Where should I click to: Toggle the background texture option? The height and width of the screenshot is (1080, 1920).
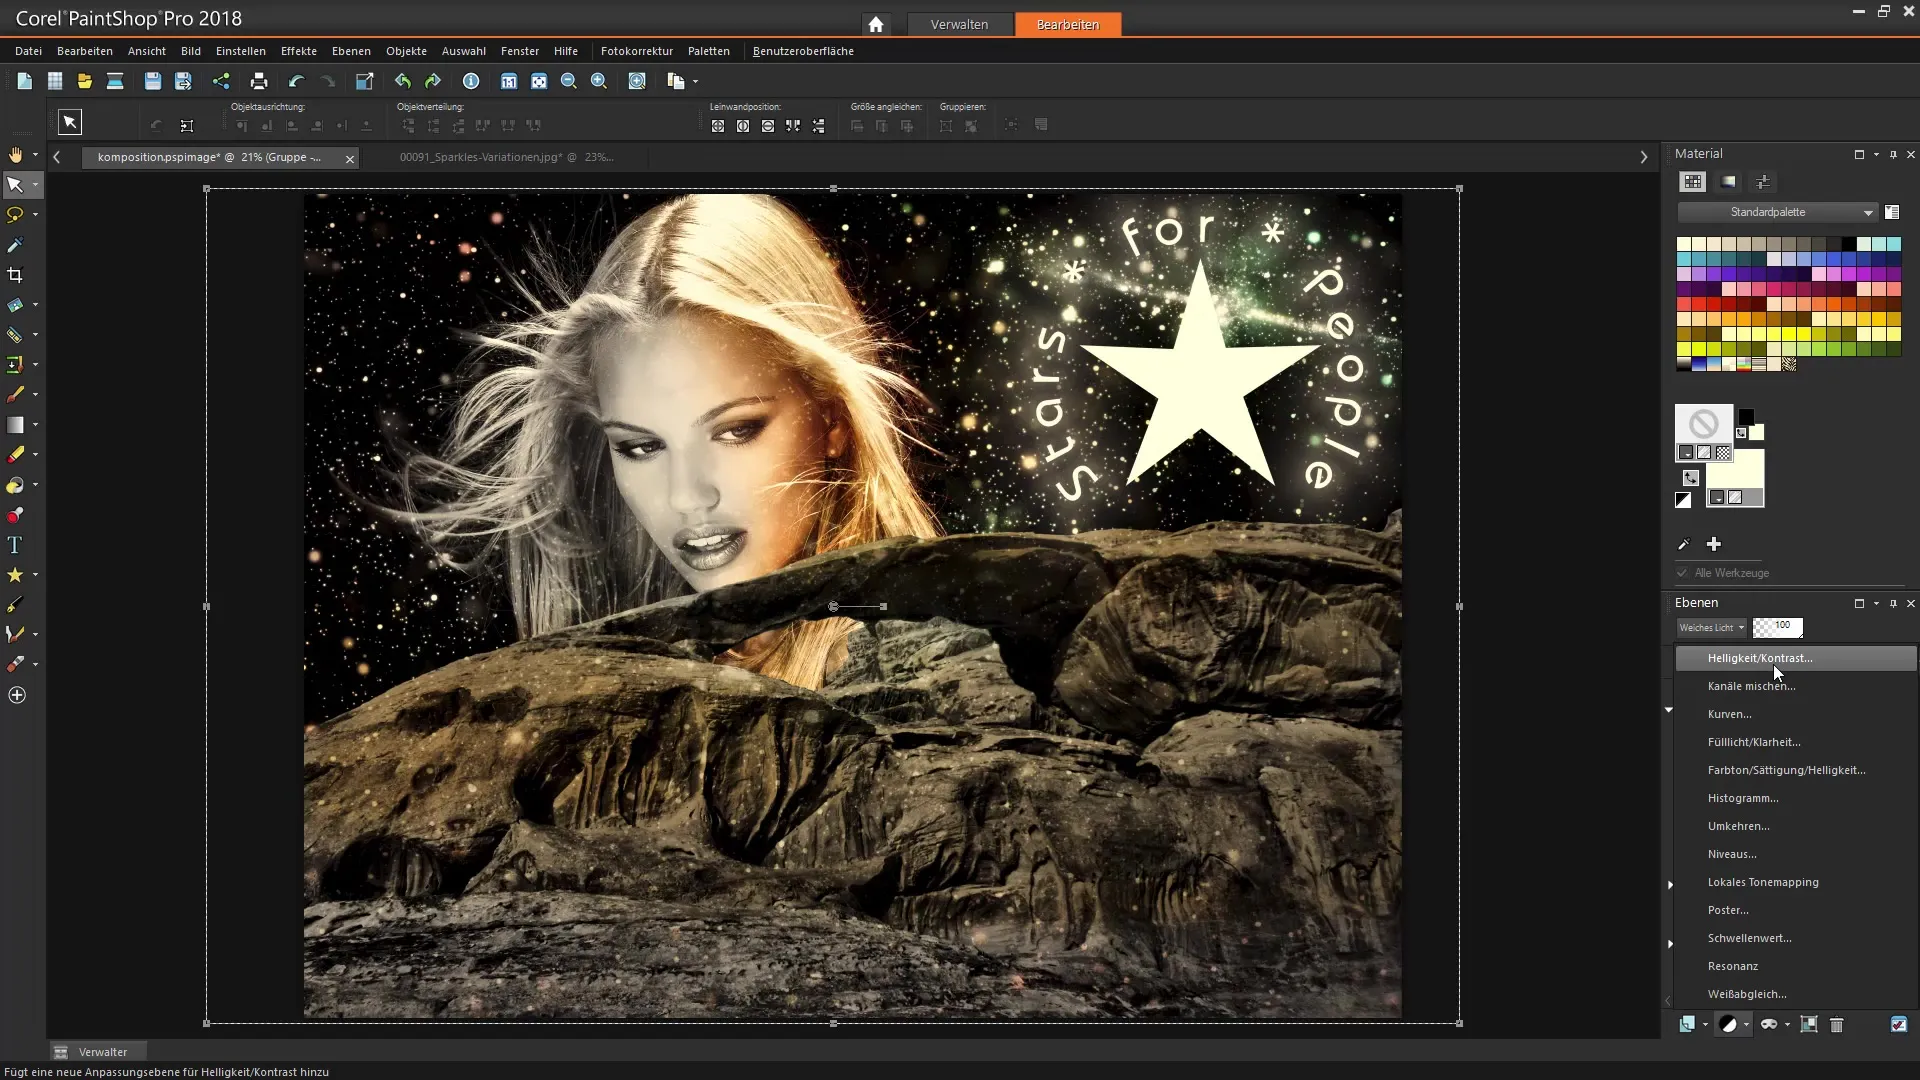coord(1735,498)
